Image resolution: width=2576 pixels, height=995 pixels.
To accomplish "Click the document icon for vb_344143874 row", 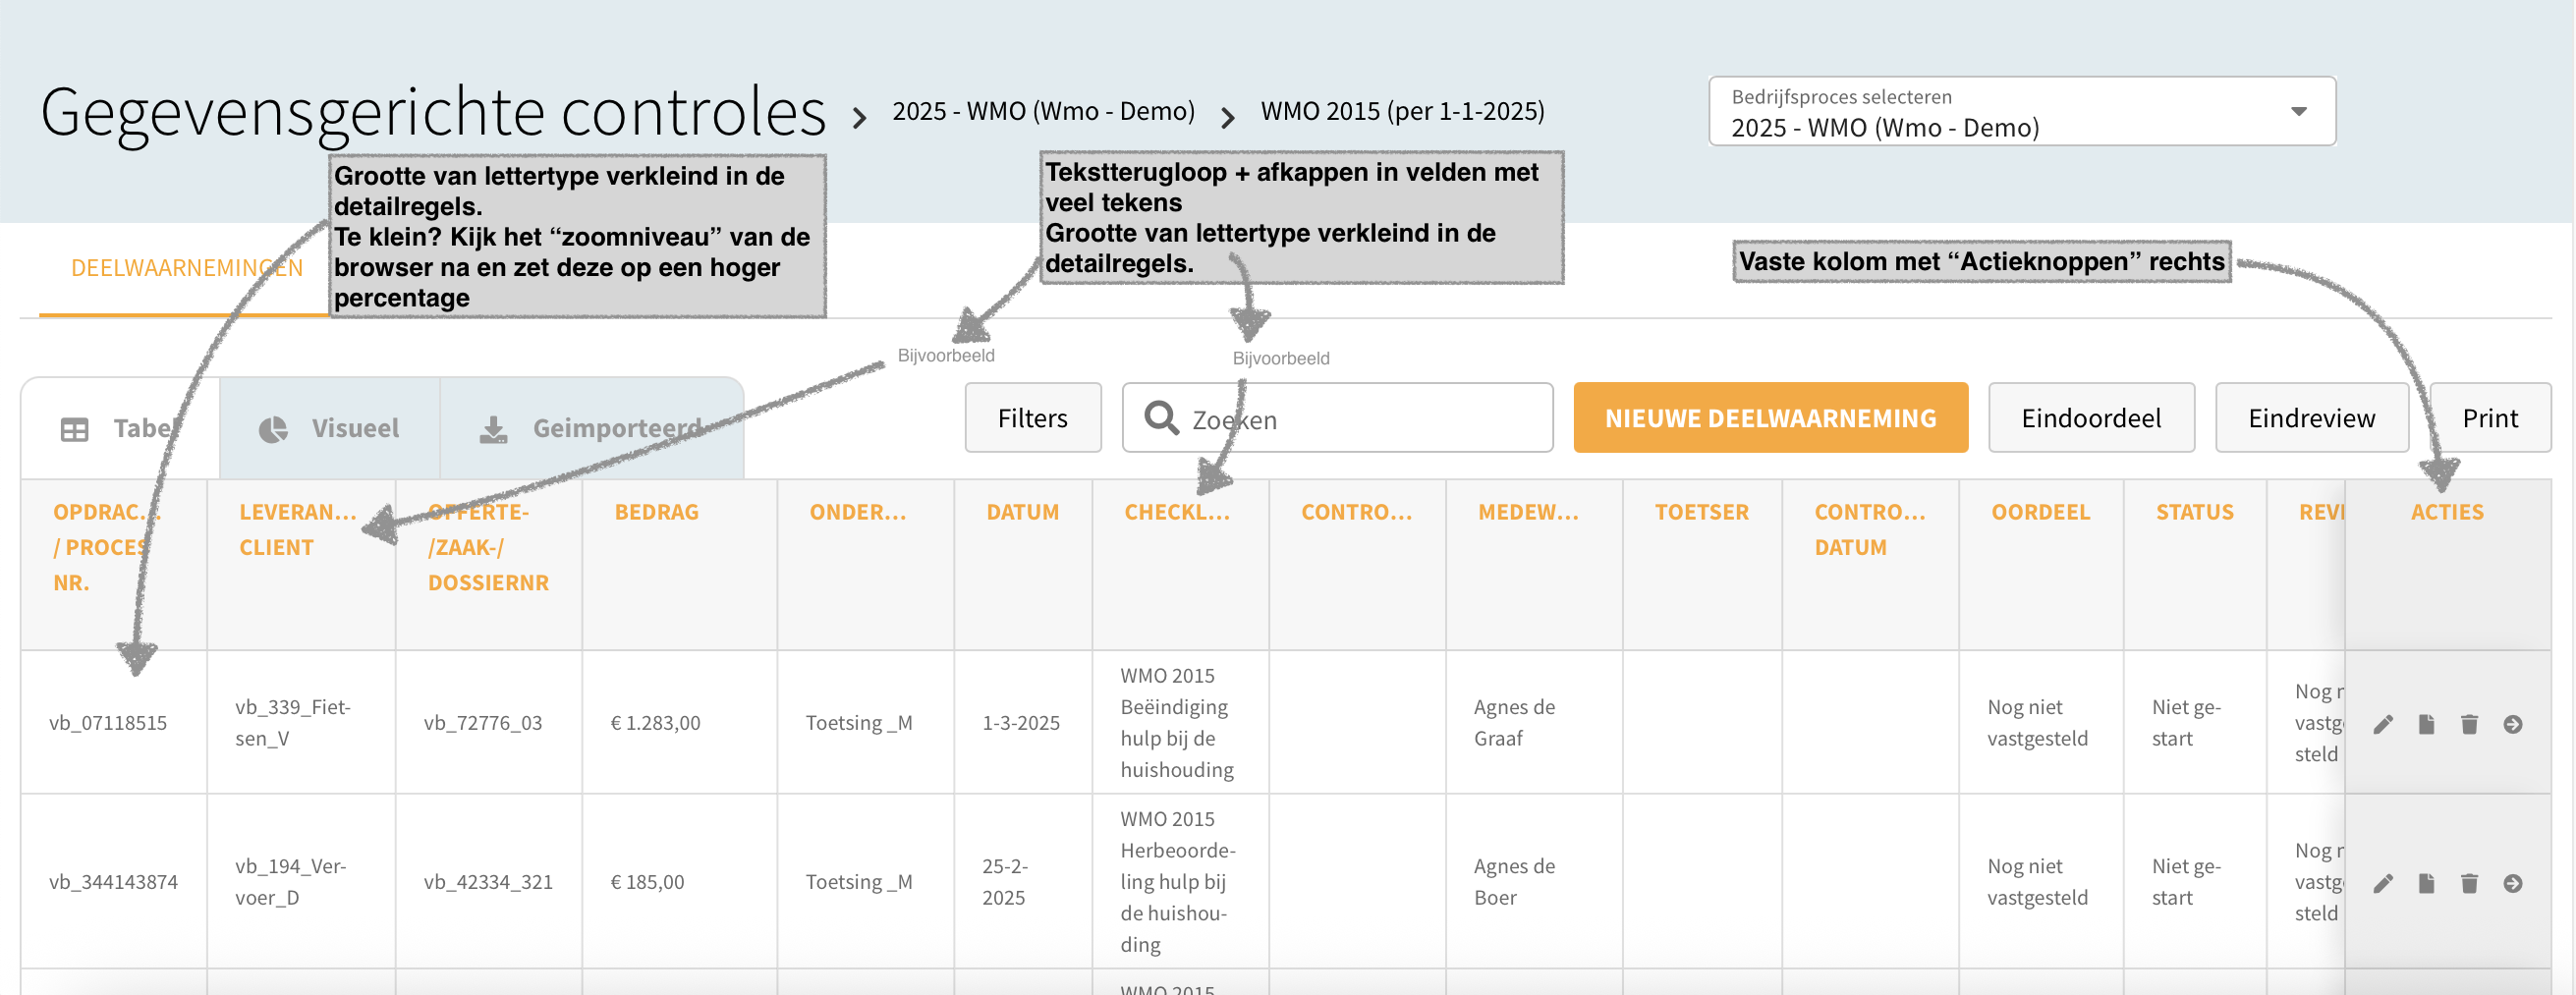I will 2426,883.
